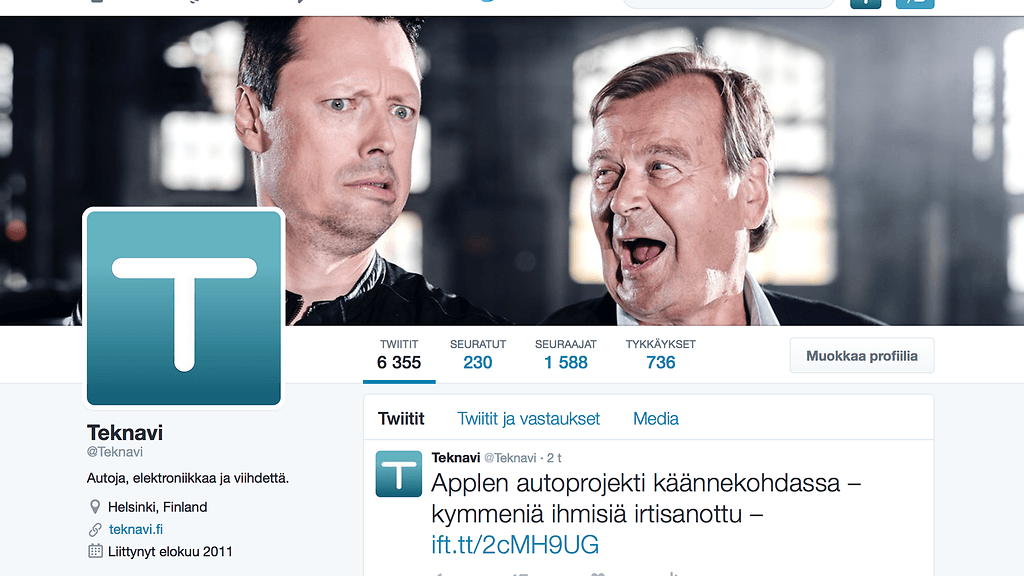Click the calendar icon beside Liittynyt elokuu 2011
1024x576 pixels.
(x=95, y=551)
